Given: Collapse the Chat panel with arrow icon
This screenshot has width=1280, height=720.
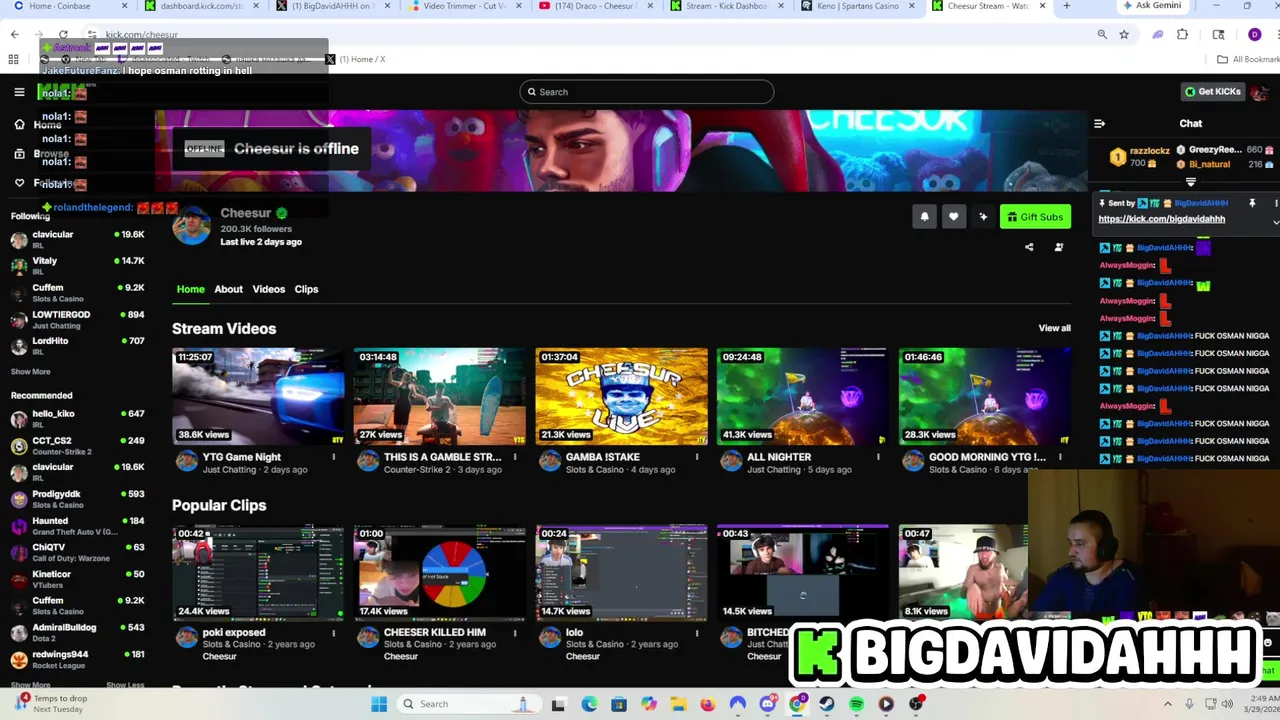Looking at the screenshot, I should 1099,123.
